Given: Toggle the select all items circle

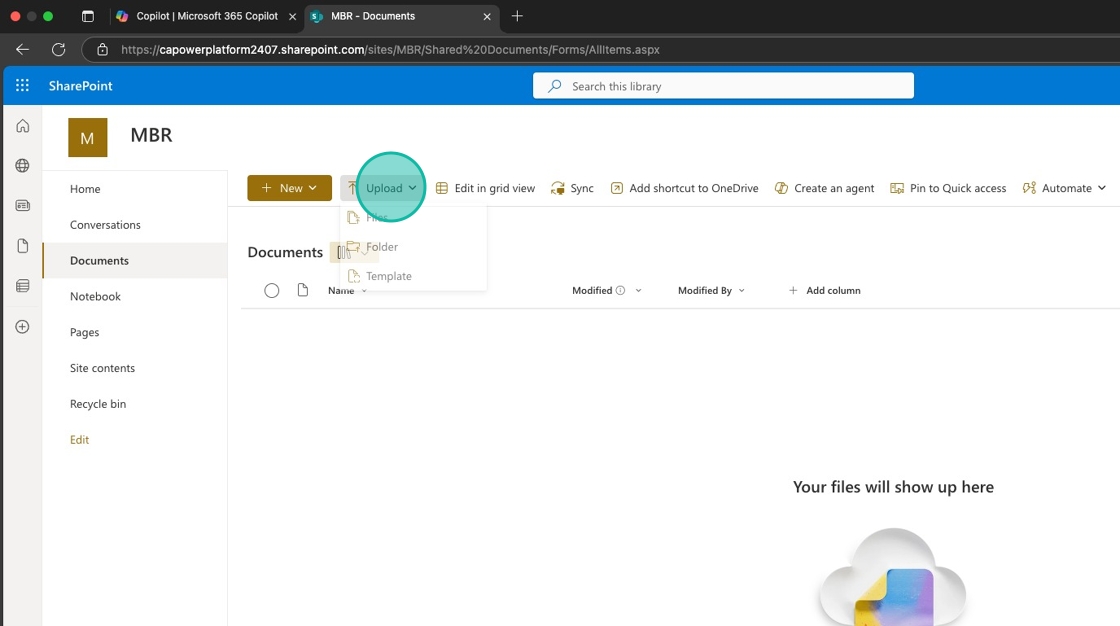Looking at the screenshot, I should tap(272, 291).
